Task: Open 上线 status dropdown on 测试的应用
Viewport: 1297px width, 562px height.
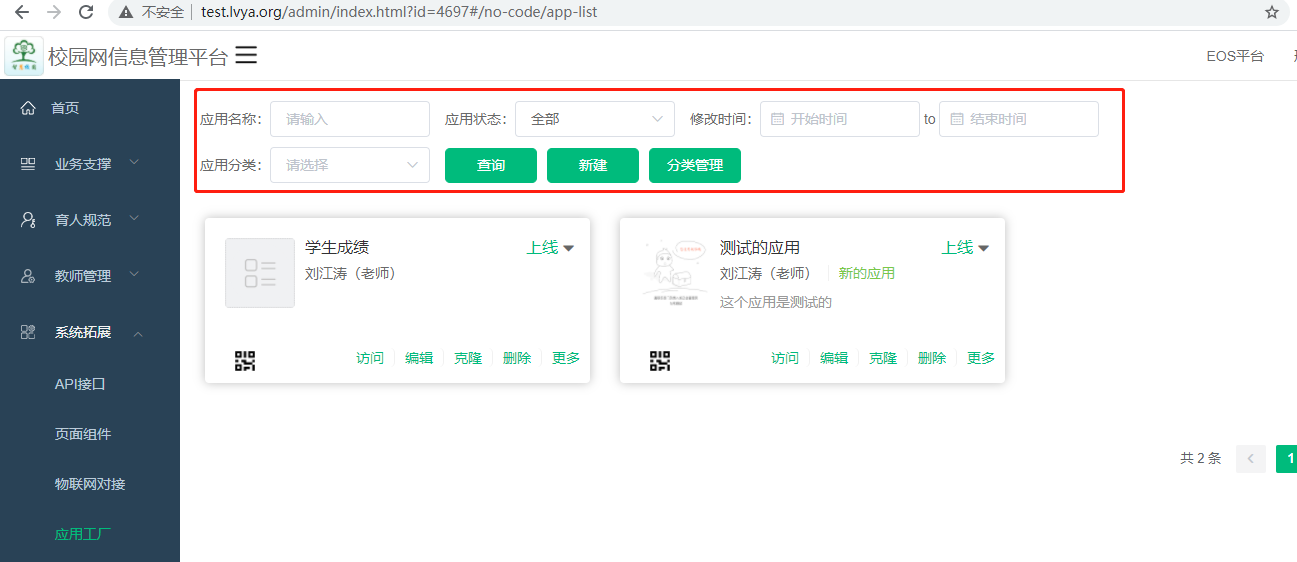Action: click(x=966, y=248)
